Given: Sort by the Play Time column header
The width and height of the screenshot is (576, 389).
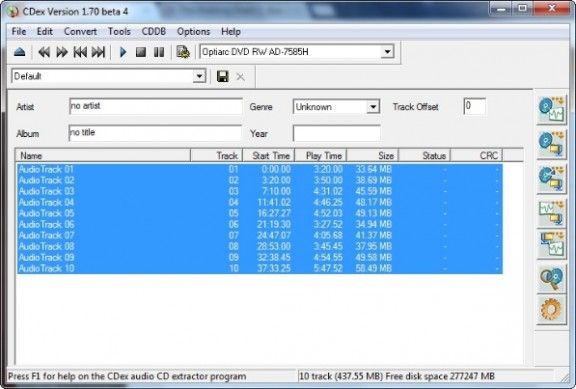Looking at the screenshot, I should 321,156.
